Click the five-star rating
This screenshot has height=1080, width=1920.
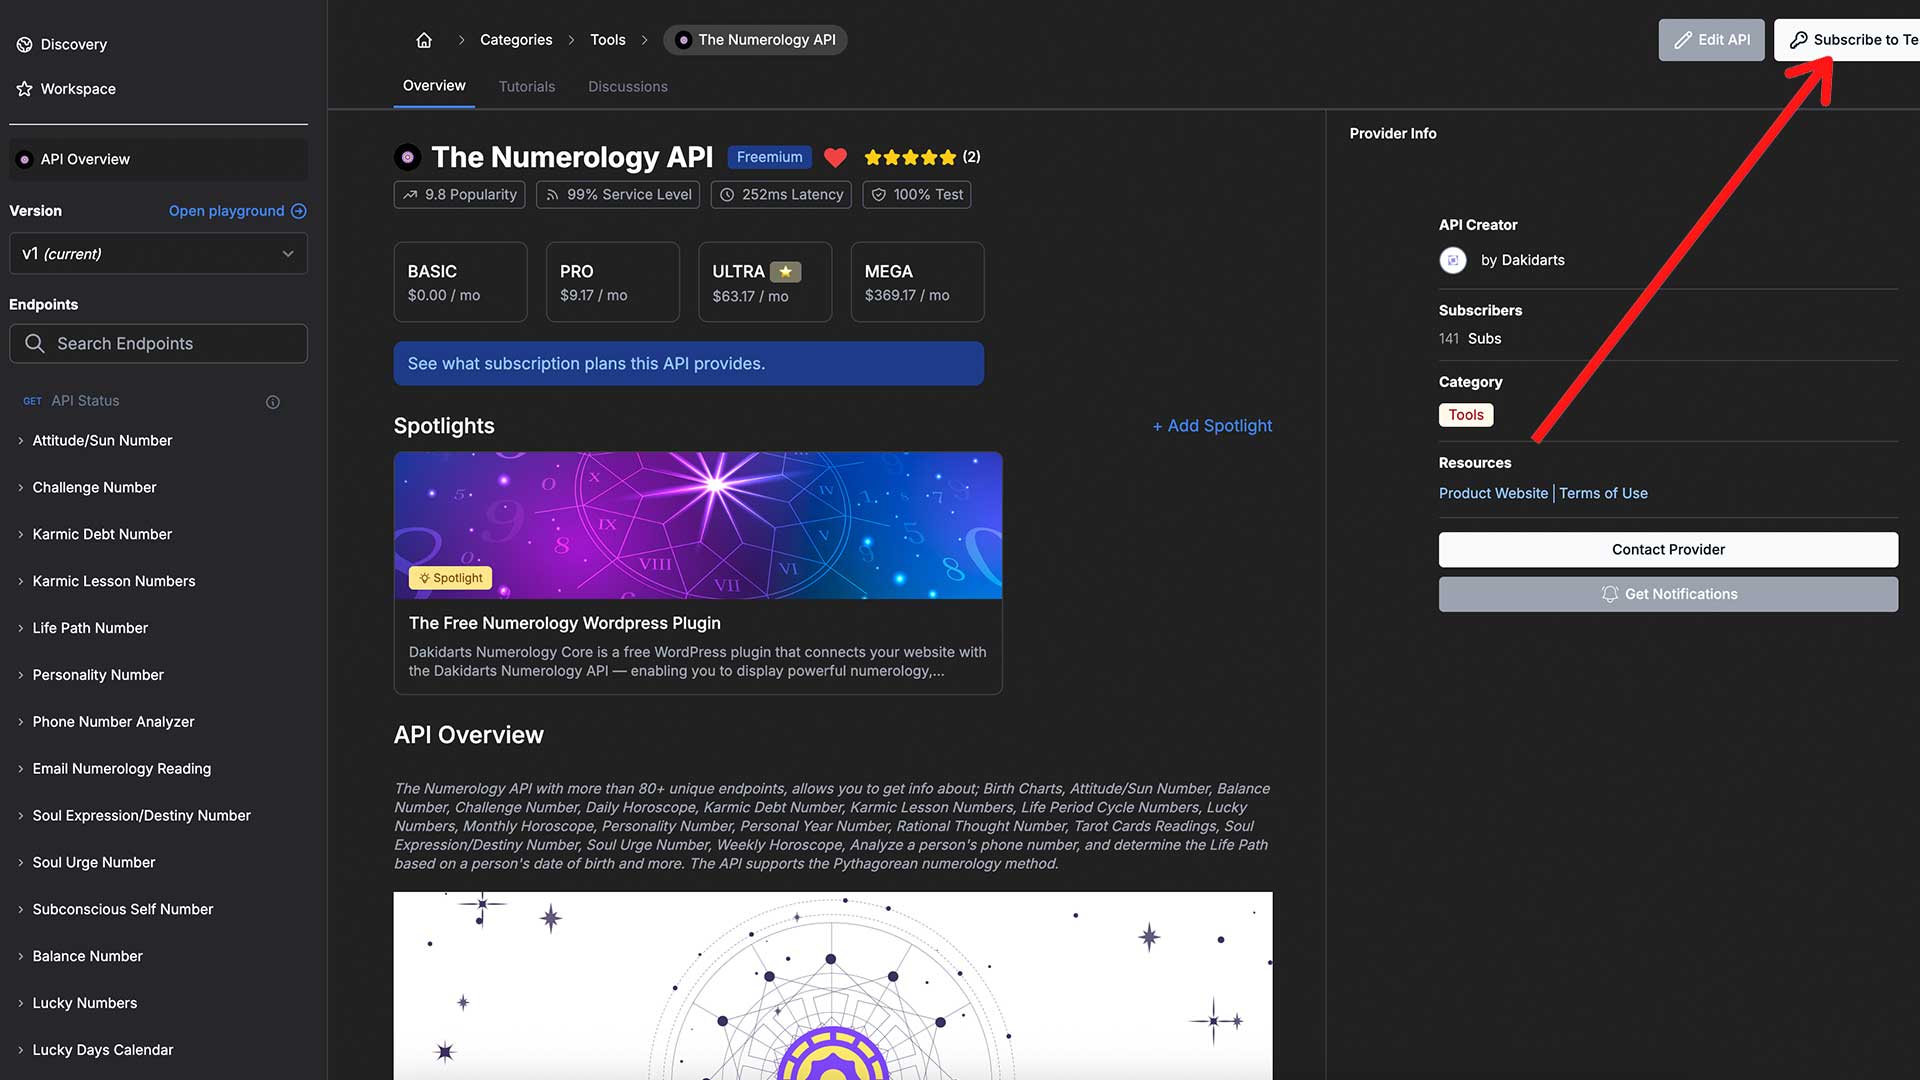pos(909,157)
